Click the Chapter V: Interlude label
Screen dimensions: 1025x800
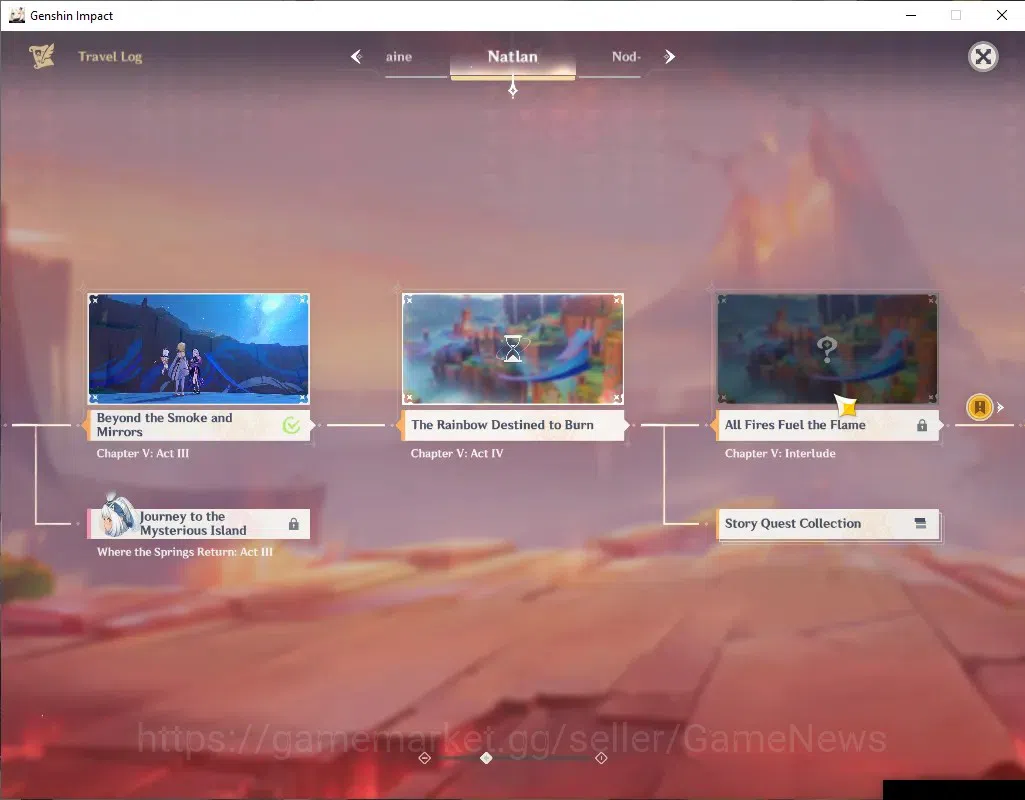[780, 453]
